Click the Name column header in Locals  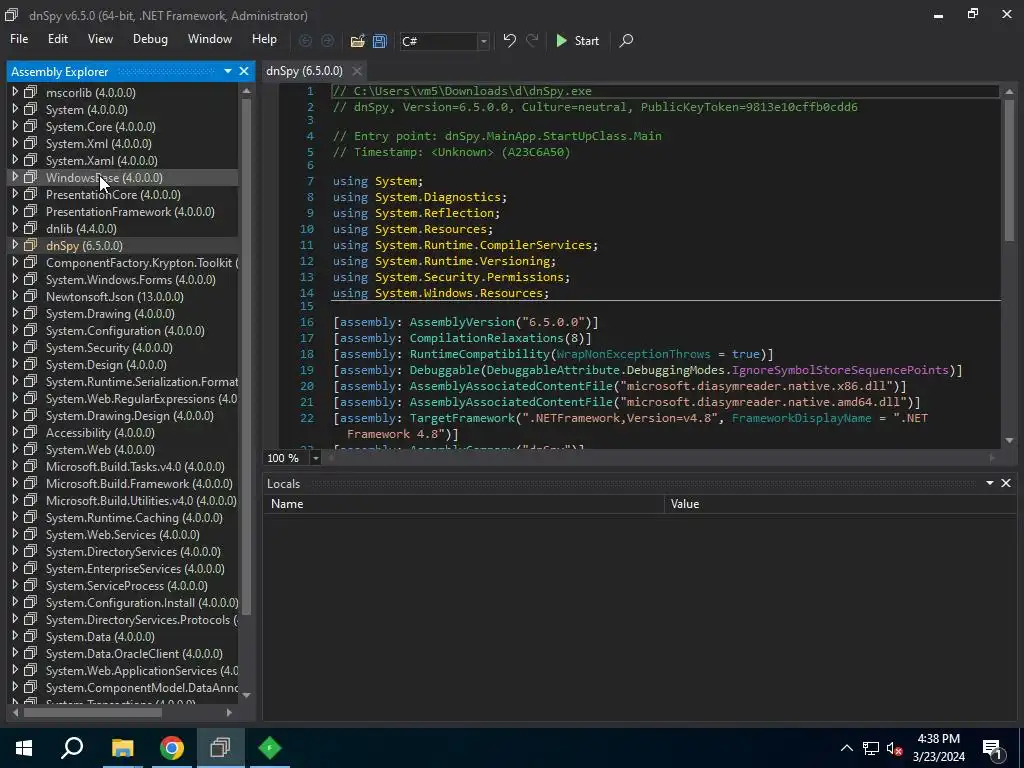point(464,504)
